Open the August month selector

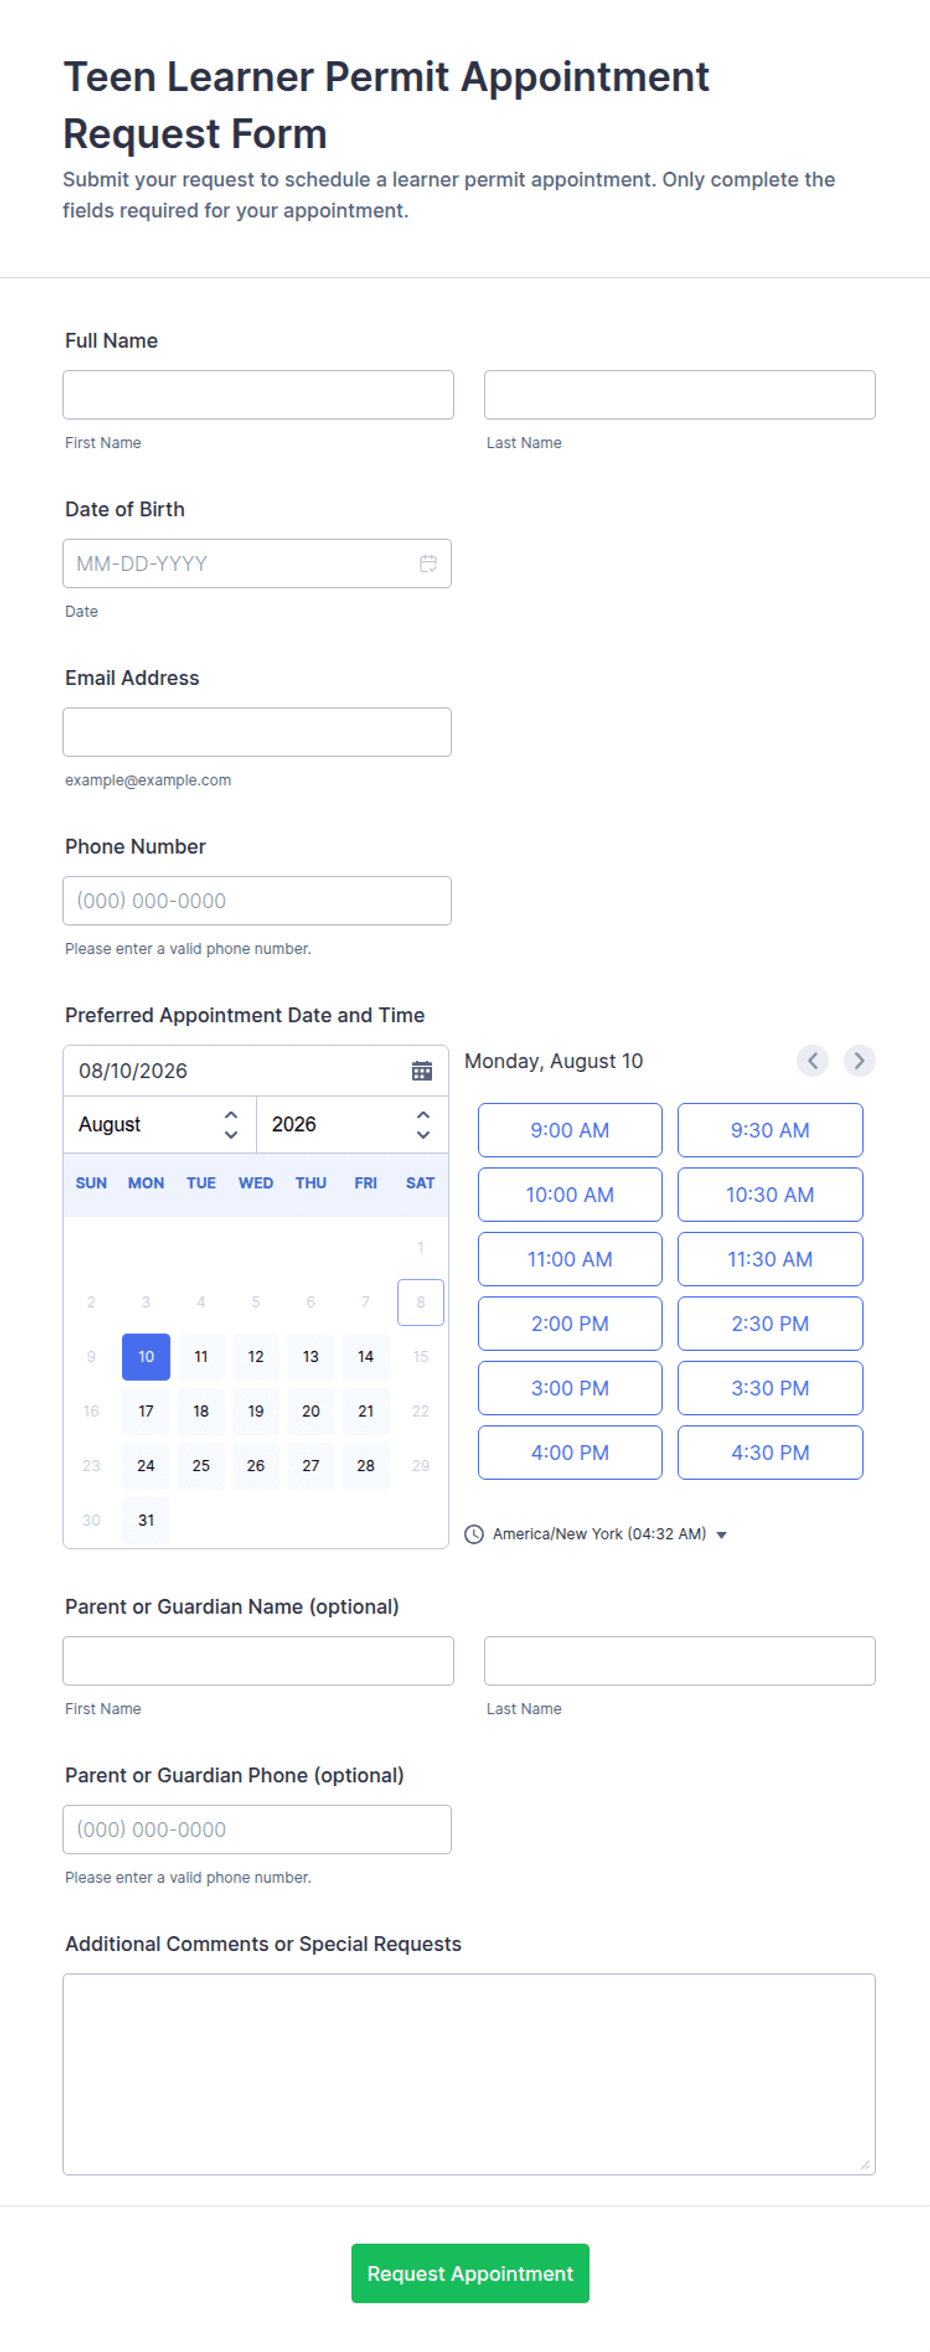[x=160, y=1125]
